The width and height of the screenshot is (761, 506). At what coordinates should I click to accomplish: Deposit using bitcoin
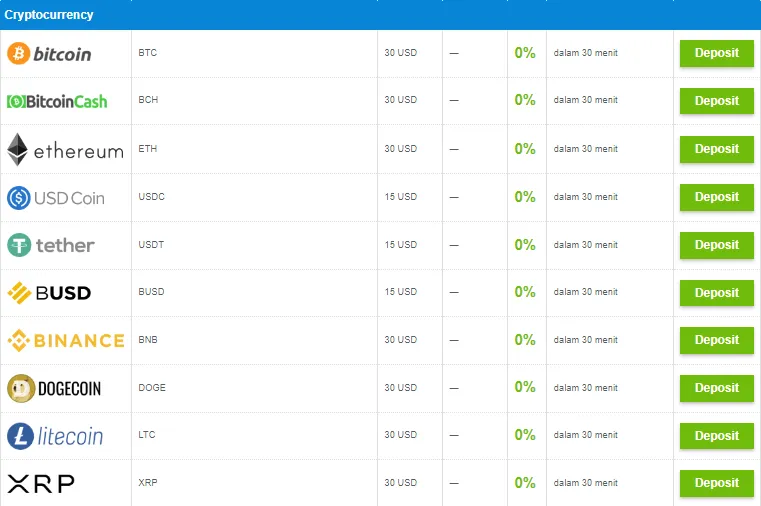pos(716,53)
